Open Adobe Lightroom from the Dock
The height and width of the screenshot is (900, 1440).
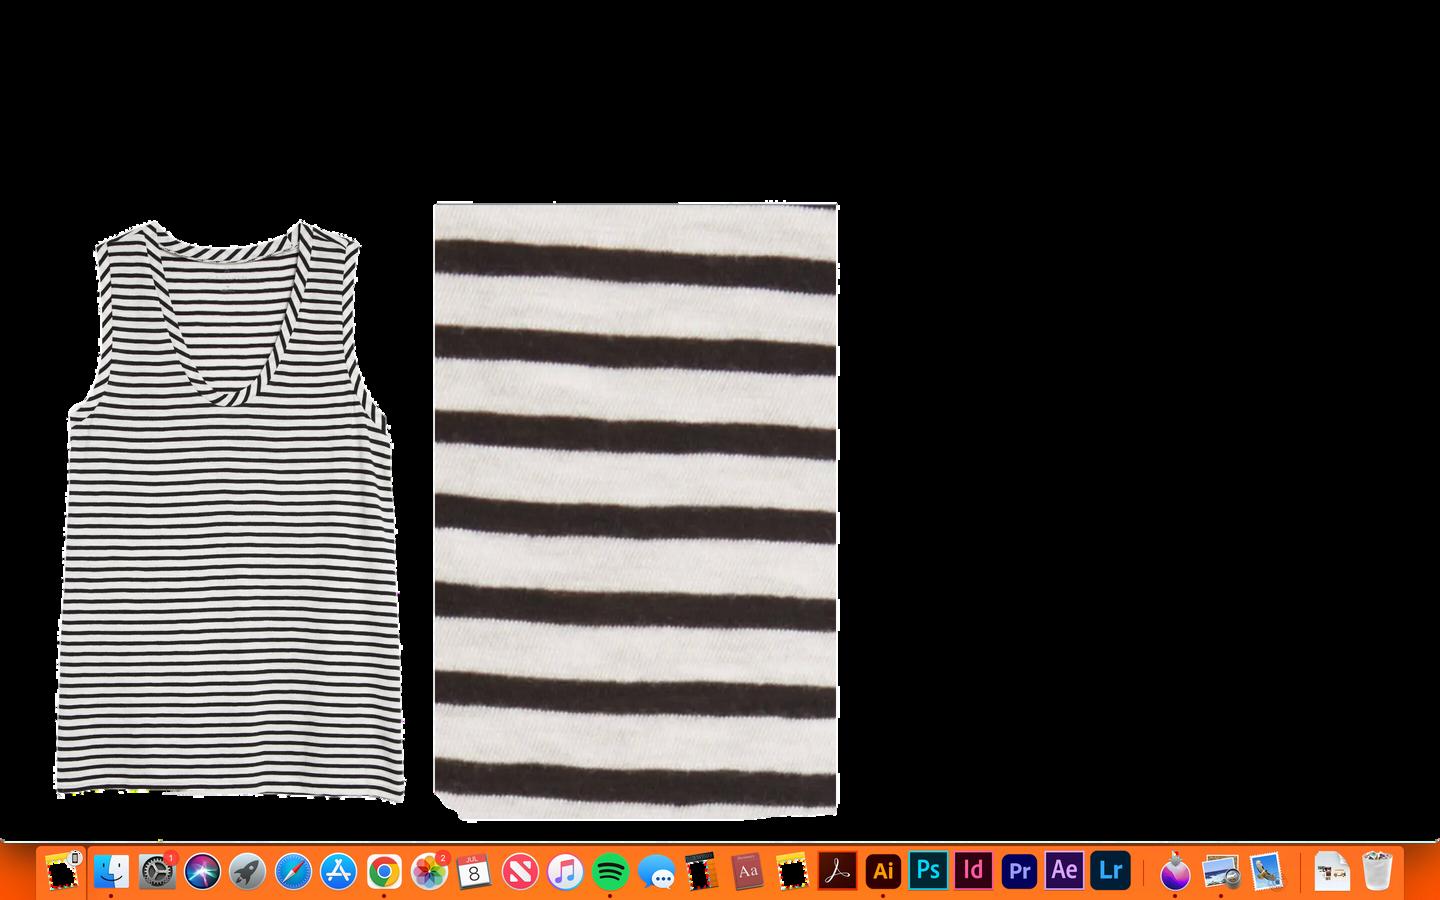(1110, 871)
